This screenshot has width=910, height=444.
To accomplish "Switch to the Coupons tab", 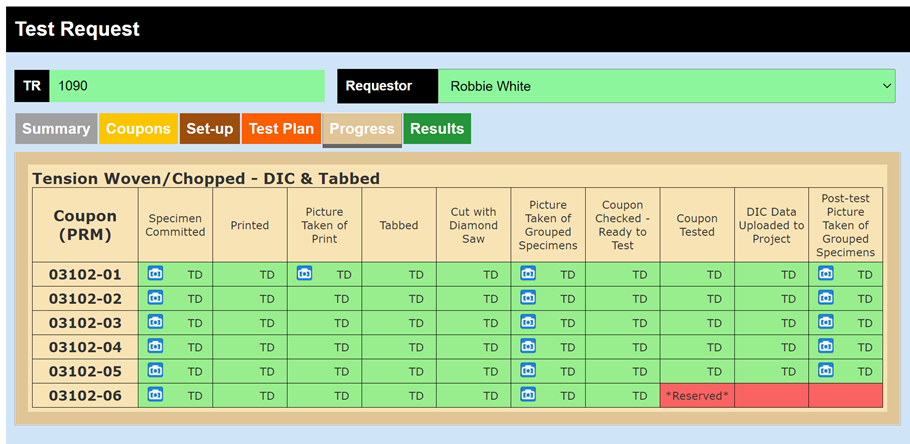I will pos(138,129).
